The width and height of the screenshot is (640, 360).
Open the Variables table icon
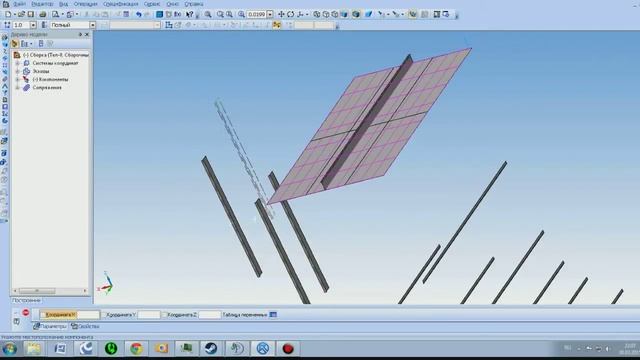point(273,314)
